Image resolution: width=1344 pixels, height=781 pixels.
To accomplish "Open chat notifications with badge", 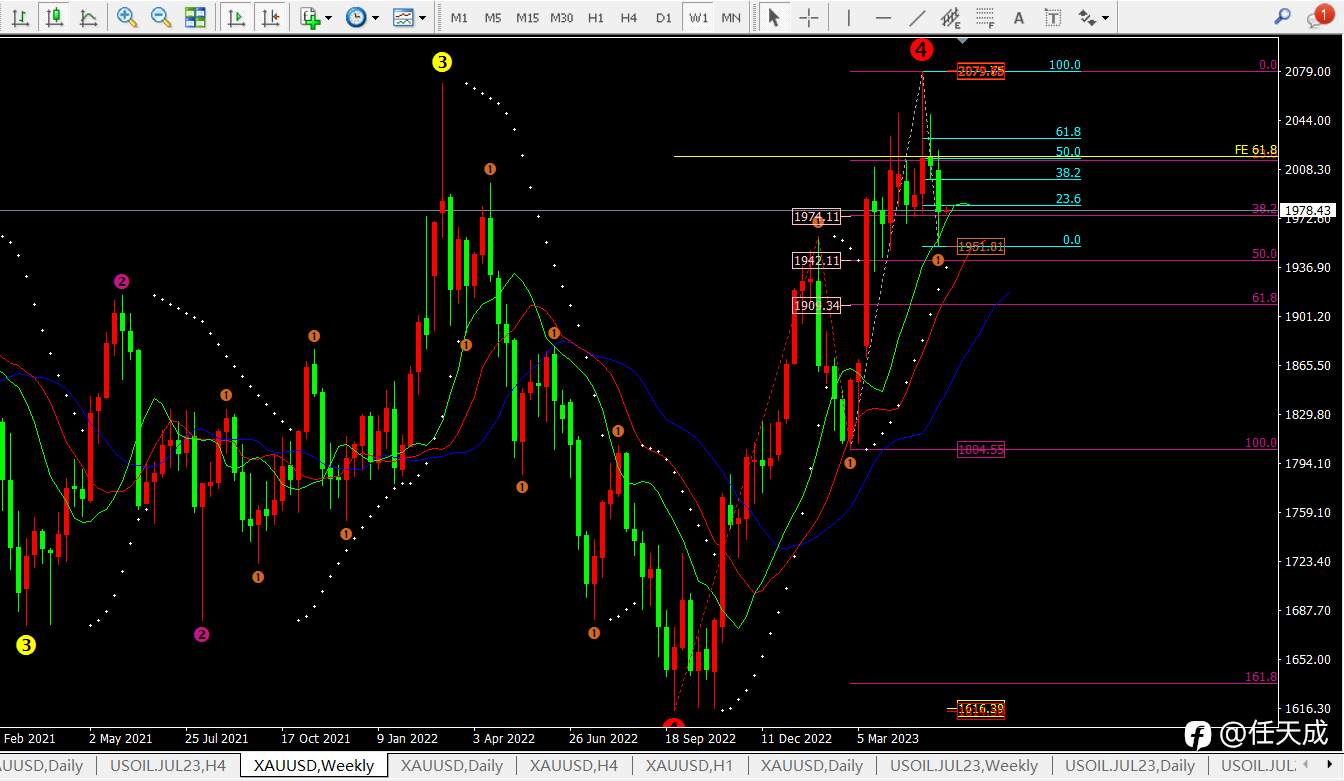I will [1319, 16].
